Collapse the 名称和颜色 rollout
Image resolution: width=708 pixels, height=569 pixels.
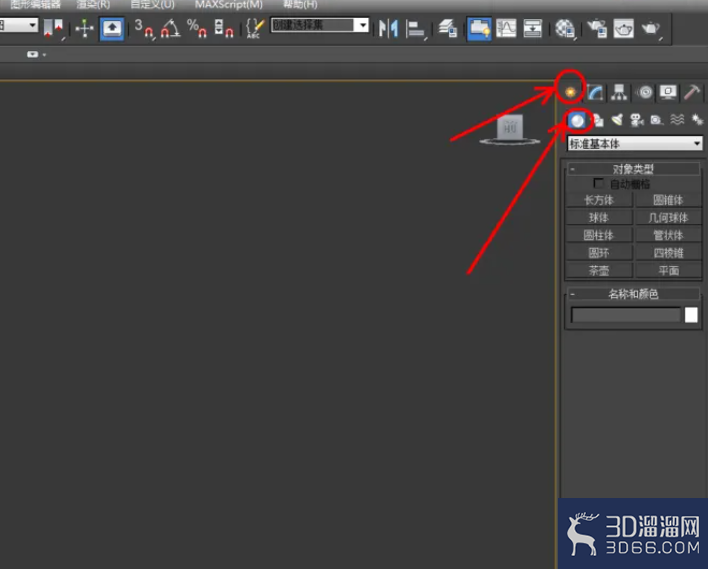pos(633,294)
